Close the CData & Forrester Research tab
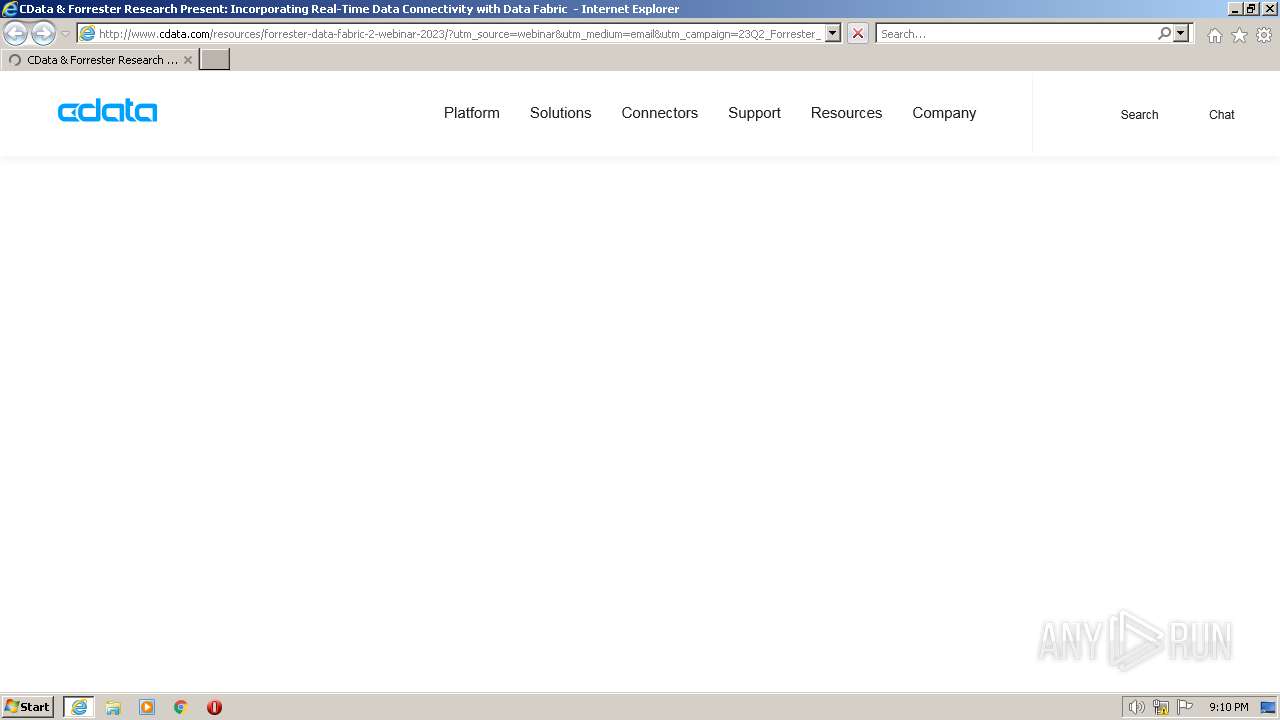The height and width of the screenshot is (720, 1280). pyautogui.click(x=188, y=60)
